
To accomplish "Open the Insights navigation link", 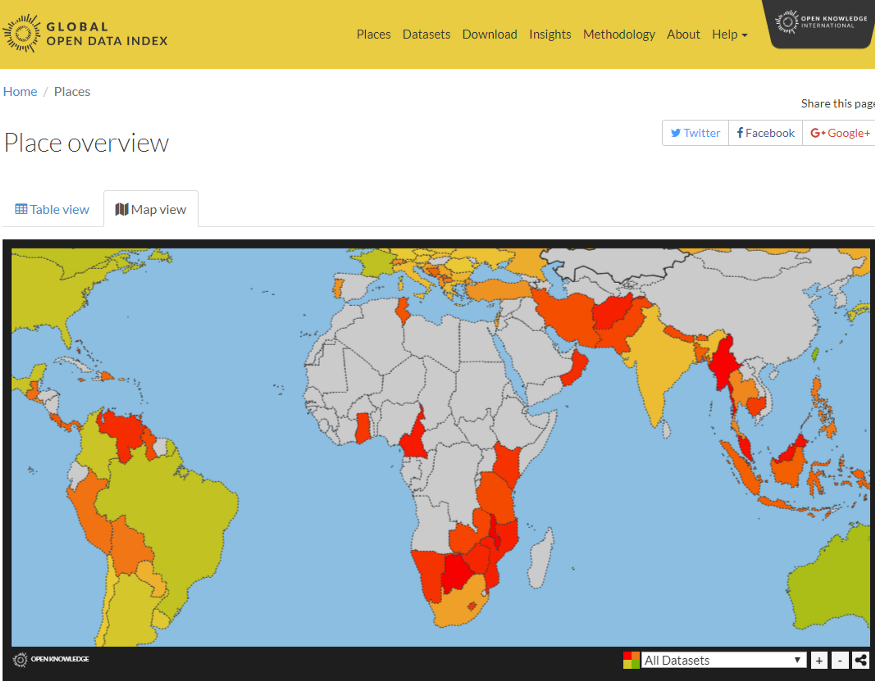I will [550, 34].
